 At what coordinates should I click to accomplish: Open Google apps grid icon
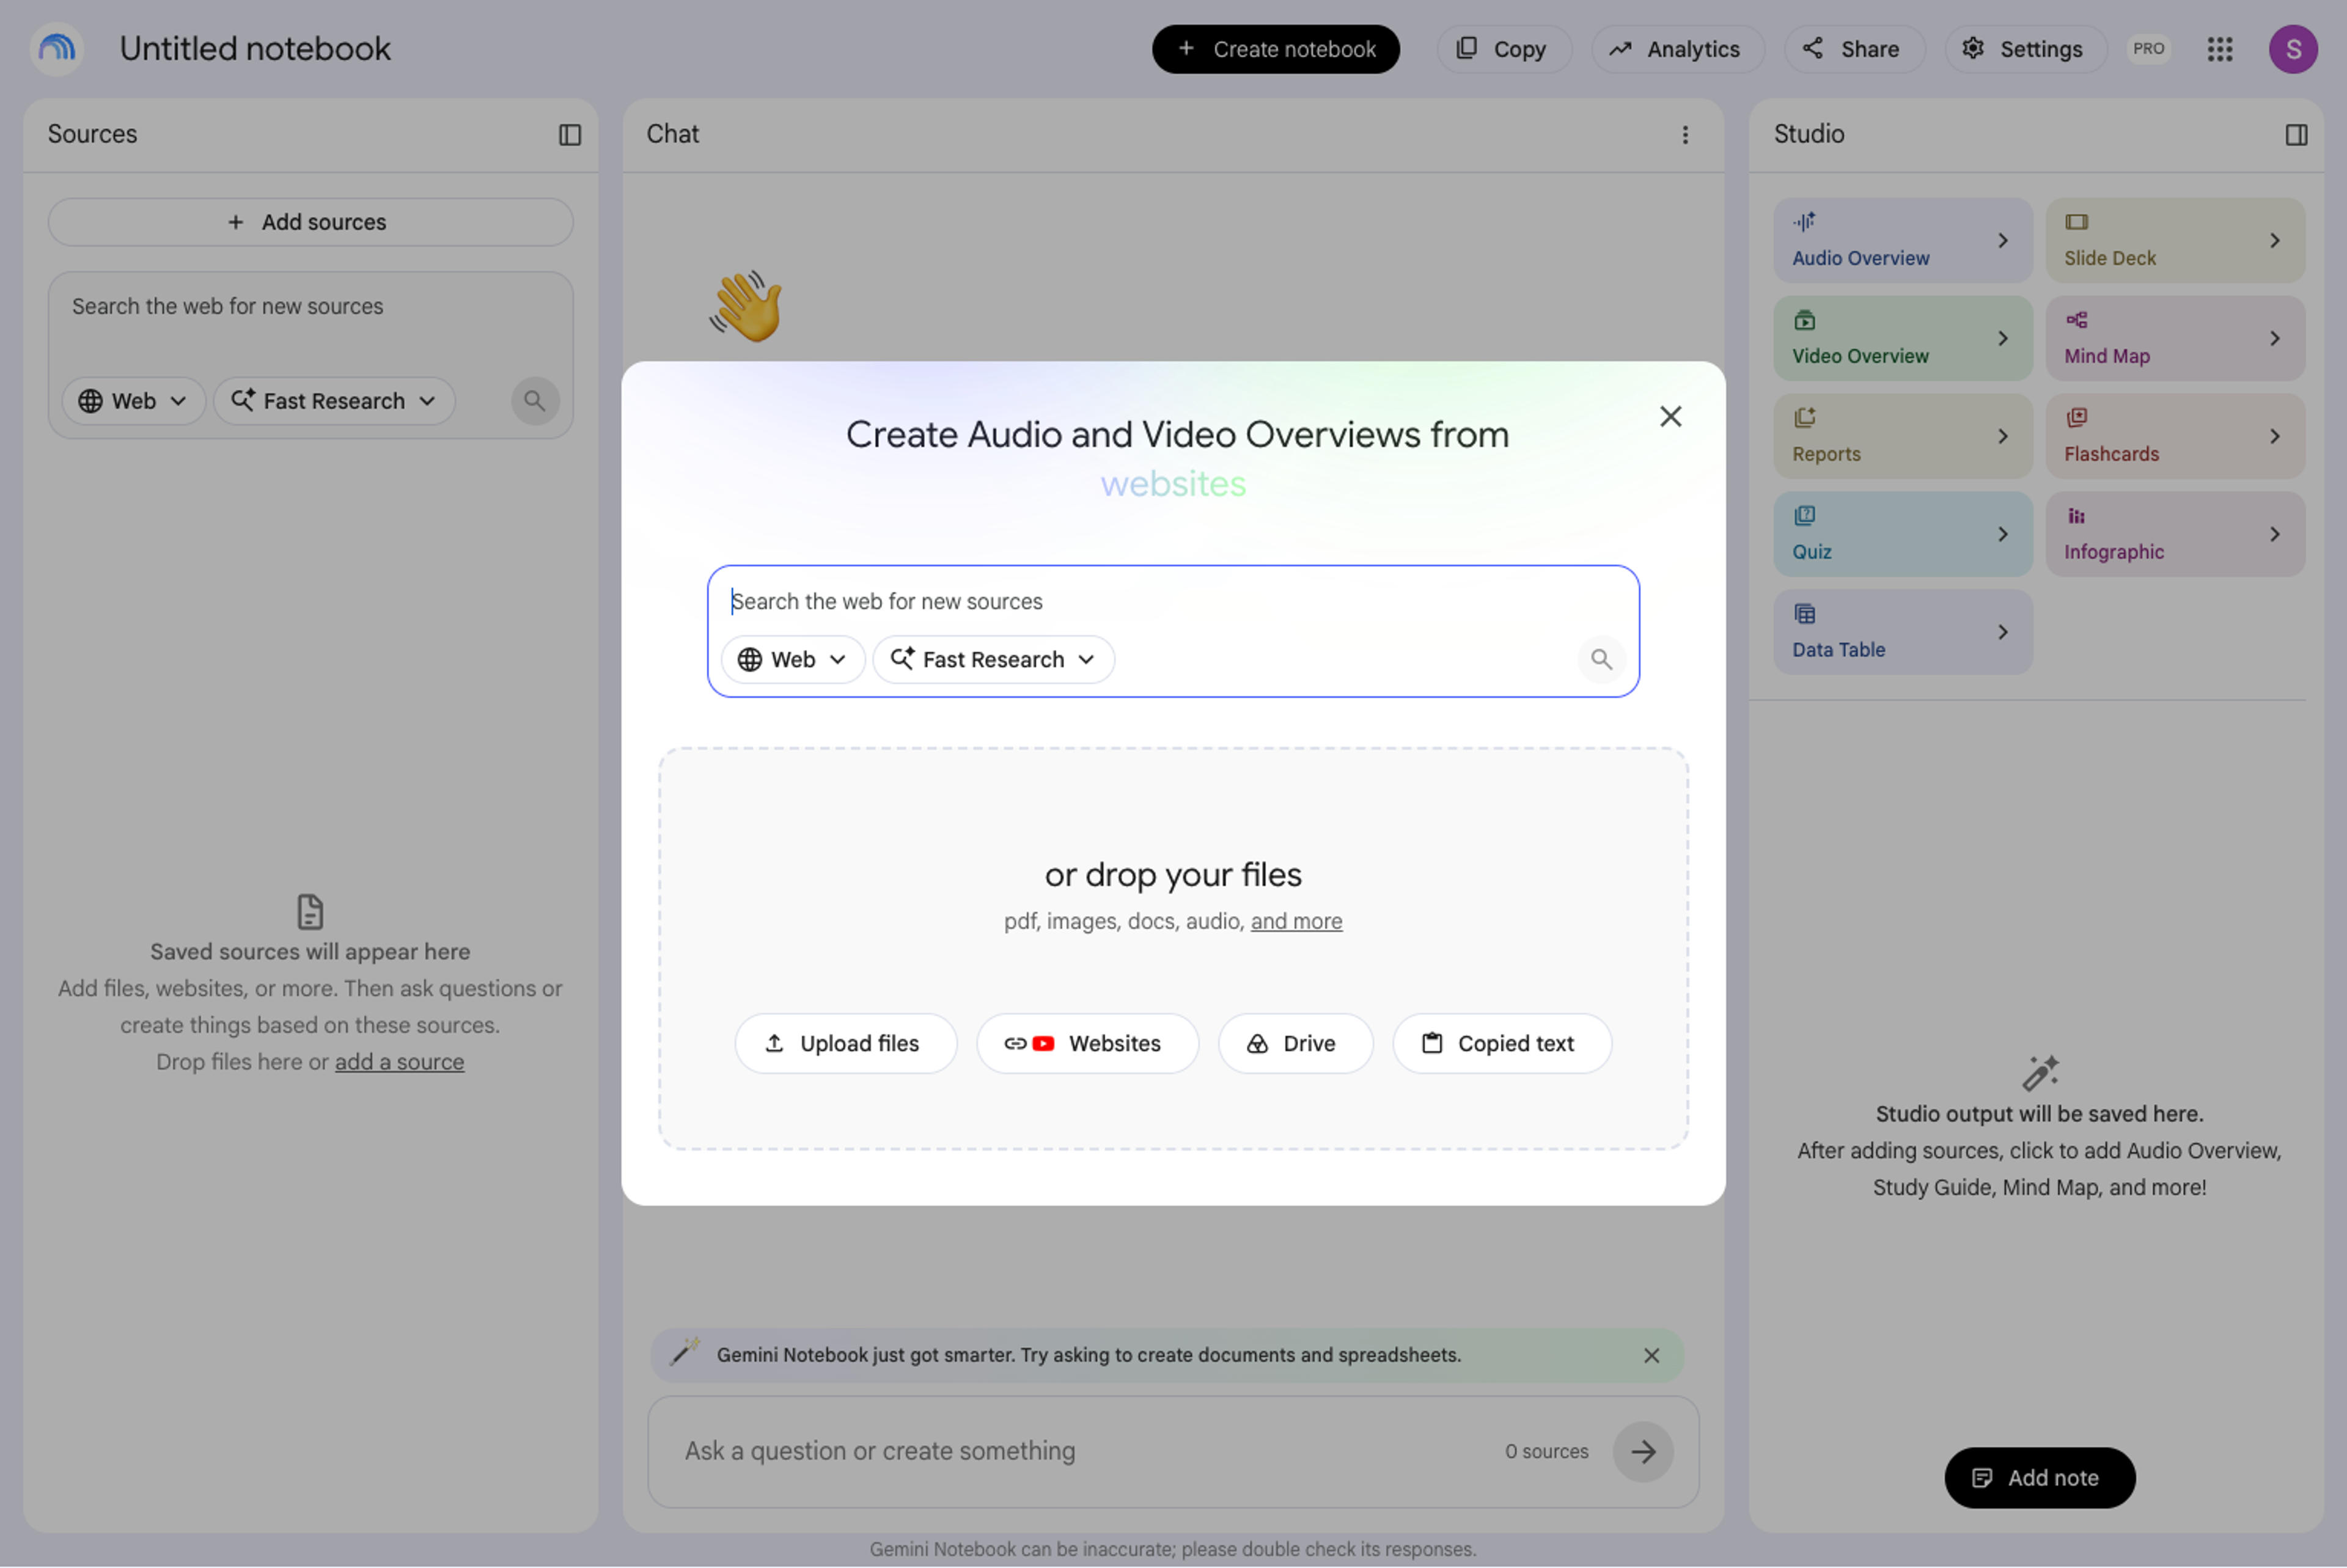point(2220,49)
